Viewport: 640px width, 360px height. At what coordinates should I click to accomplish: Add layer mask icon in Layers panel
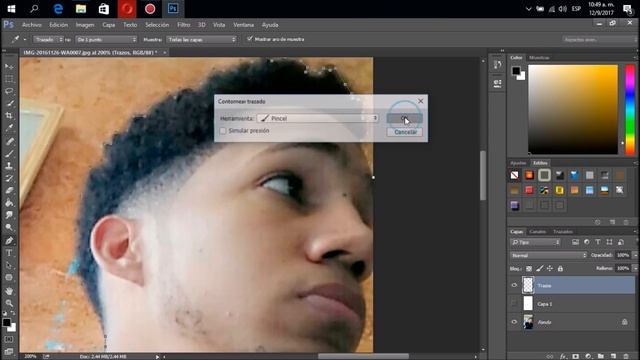[576, 356]
